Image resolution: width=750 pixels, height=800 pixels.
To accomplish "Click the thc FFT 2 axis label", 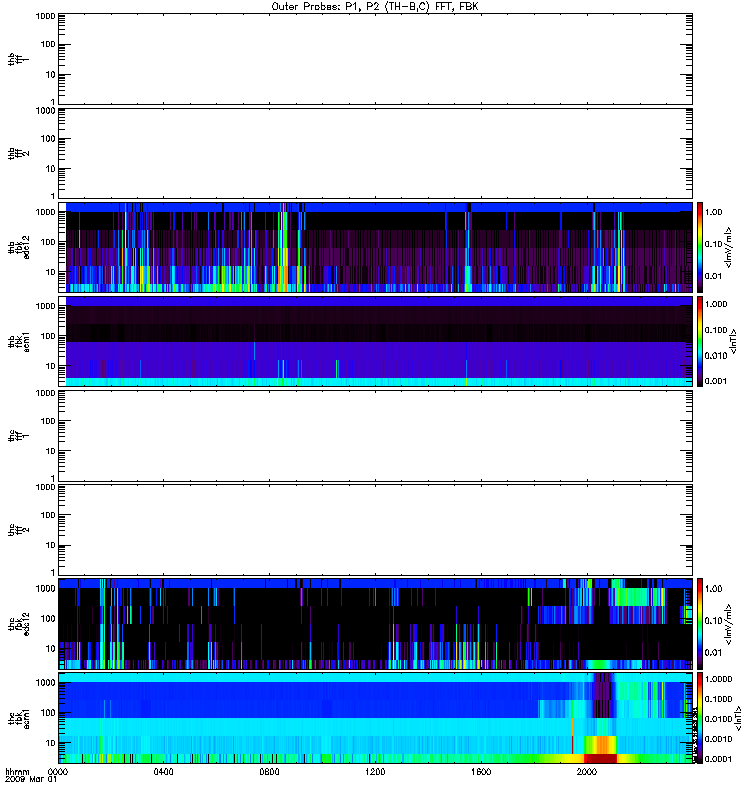I will pyautogui.click(x=19, y=530).
